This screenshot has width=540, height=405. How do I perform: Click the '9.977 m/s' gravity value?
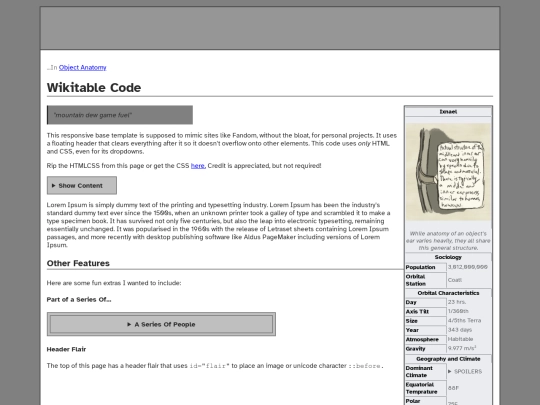click(462, 348)
